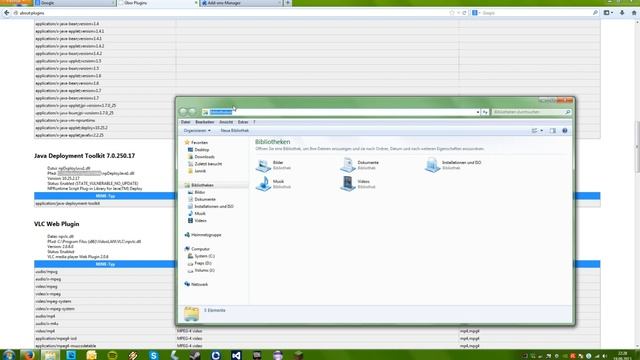Open Firefox search engine dropdown
Image resolution: width=640 pixels, height=360 pixels.
(x=476, y=13)
